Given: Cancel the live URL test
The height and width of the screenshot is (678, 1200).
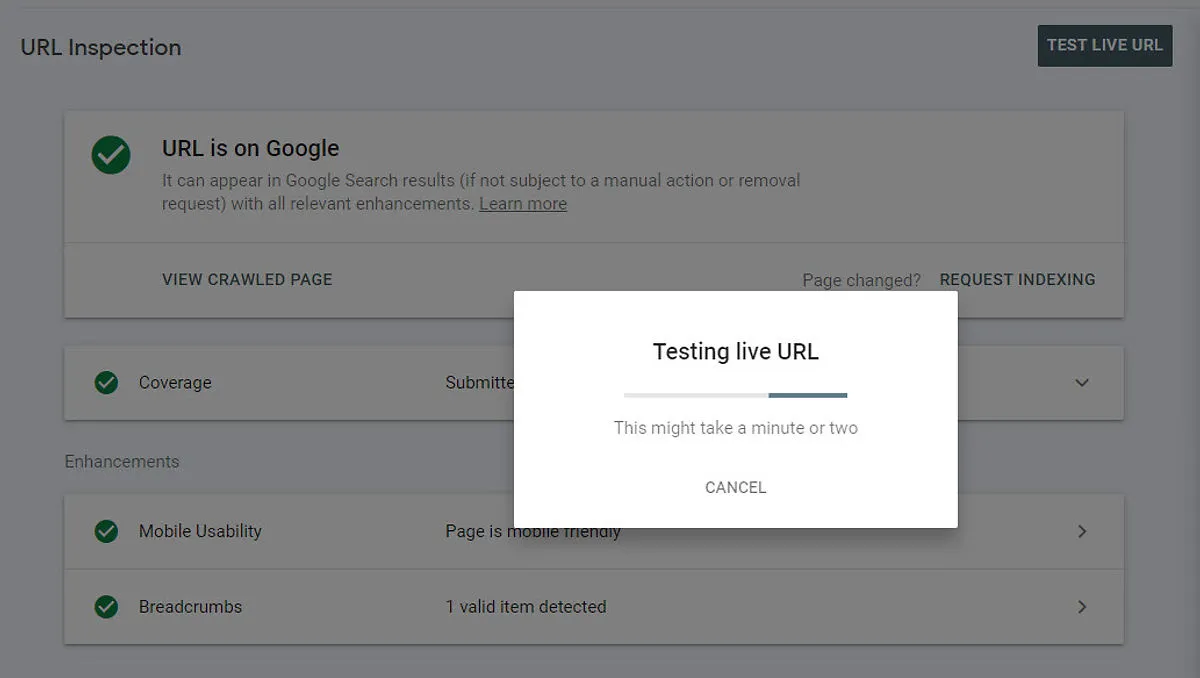Looking at the screenshot, I should 735,487.
